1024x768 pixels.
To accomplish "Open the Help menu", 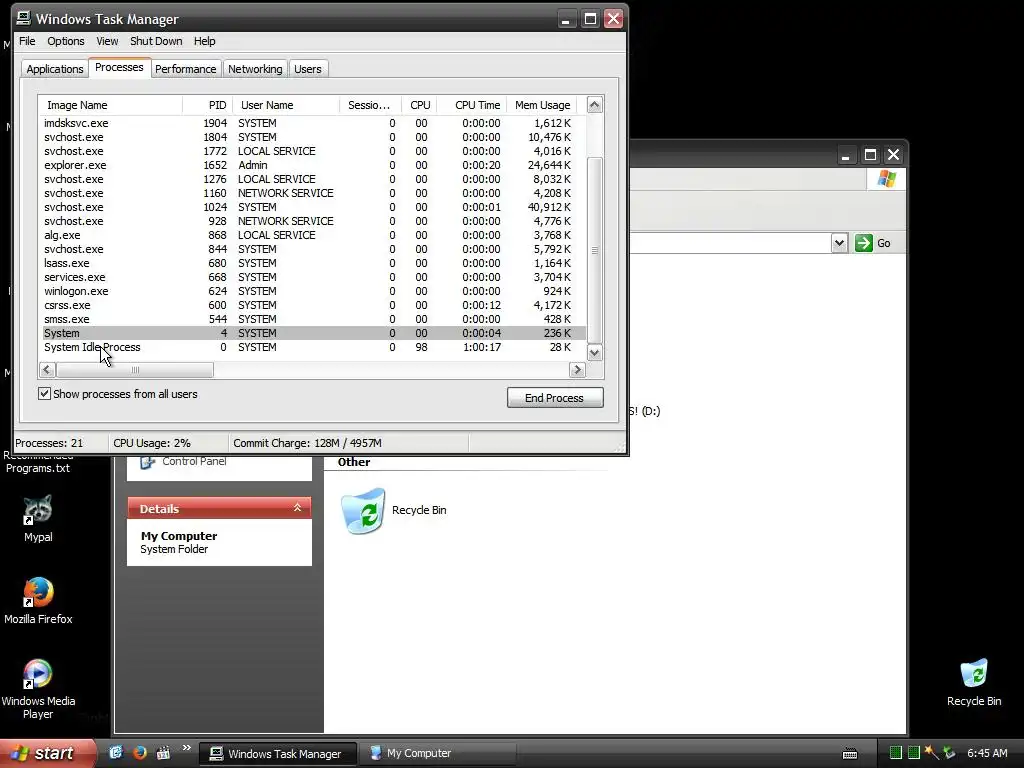I will pyautogui.click(x=204, y=41).
